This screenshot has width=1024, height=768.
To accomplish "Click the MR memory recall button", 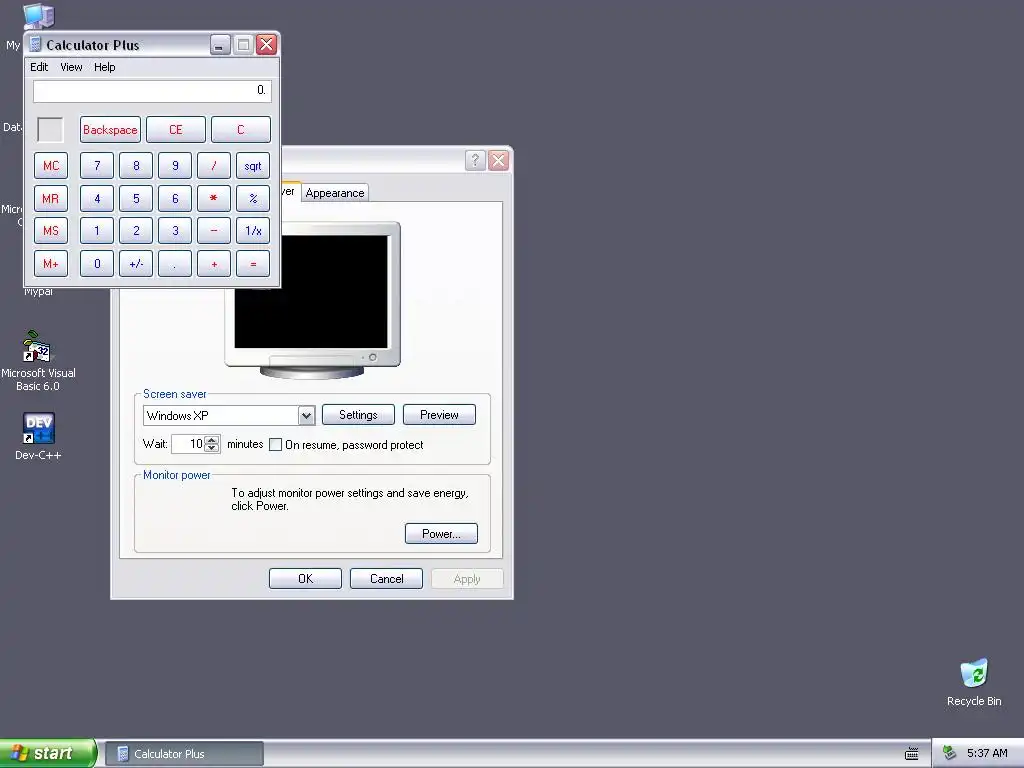I will coord(51,199).
